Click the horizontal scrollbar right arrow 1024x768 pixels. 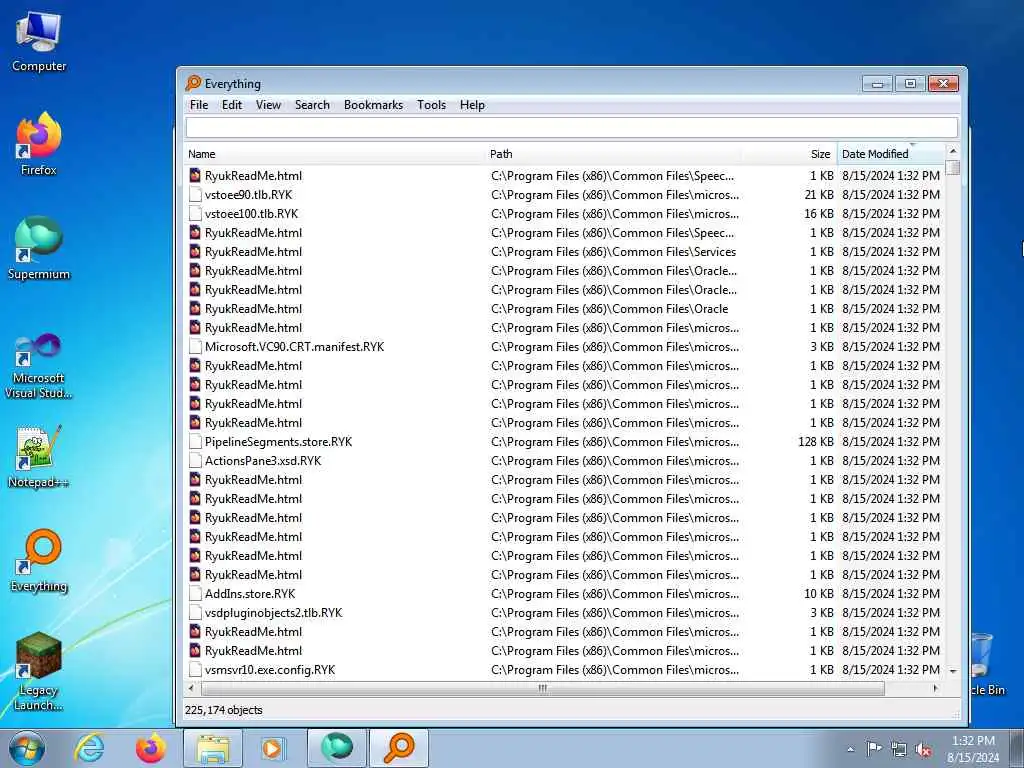pos(936,688)
